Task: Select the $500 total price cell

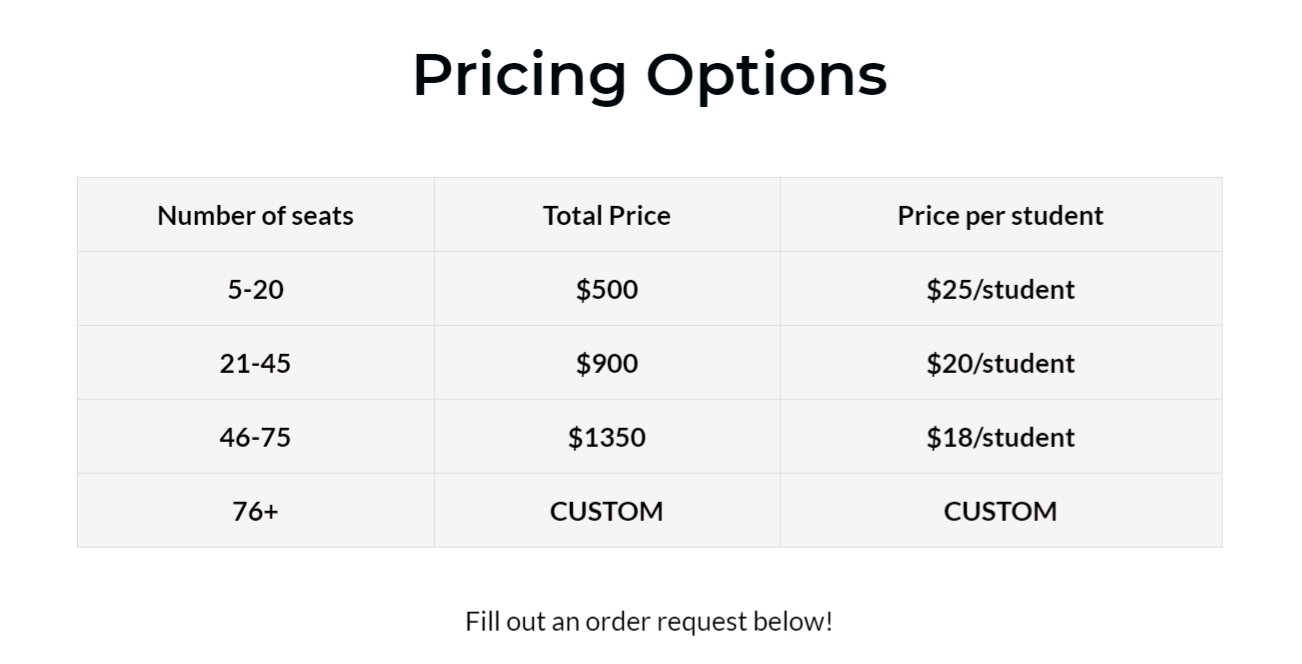Action: coord(607,289)
